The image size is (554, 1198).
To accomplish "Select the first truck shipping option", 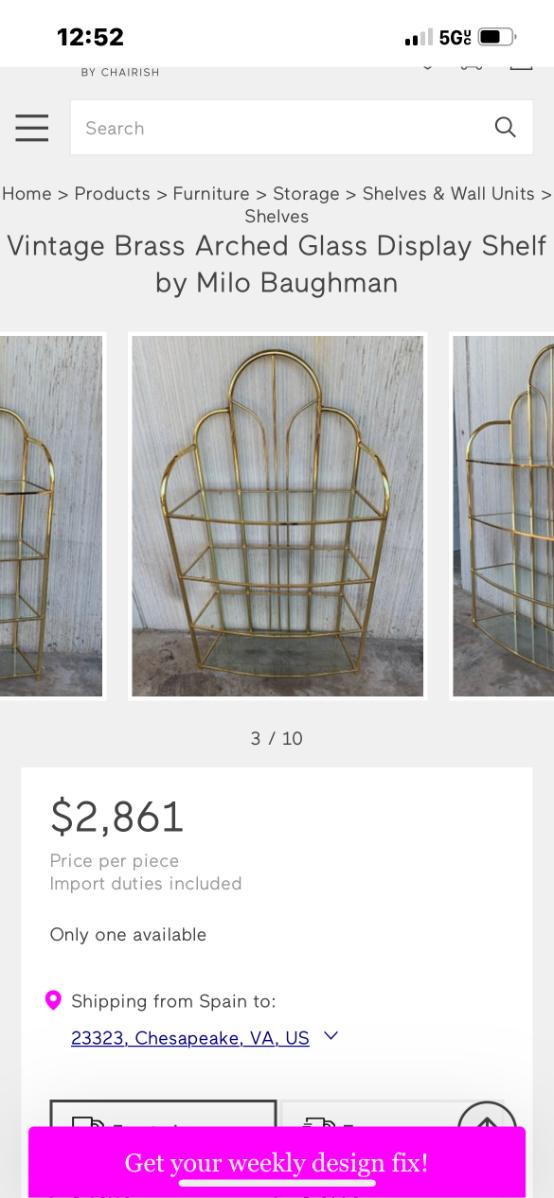I will click(x=163, y=1113).
